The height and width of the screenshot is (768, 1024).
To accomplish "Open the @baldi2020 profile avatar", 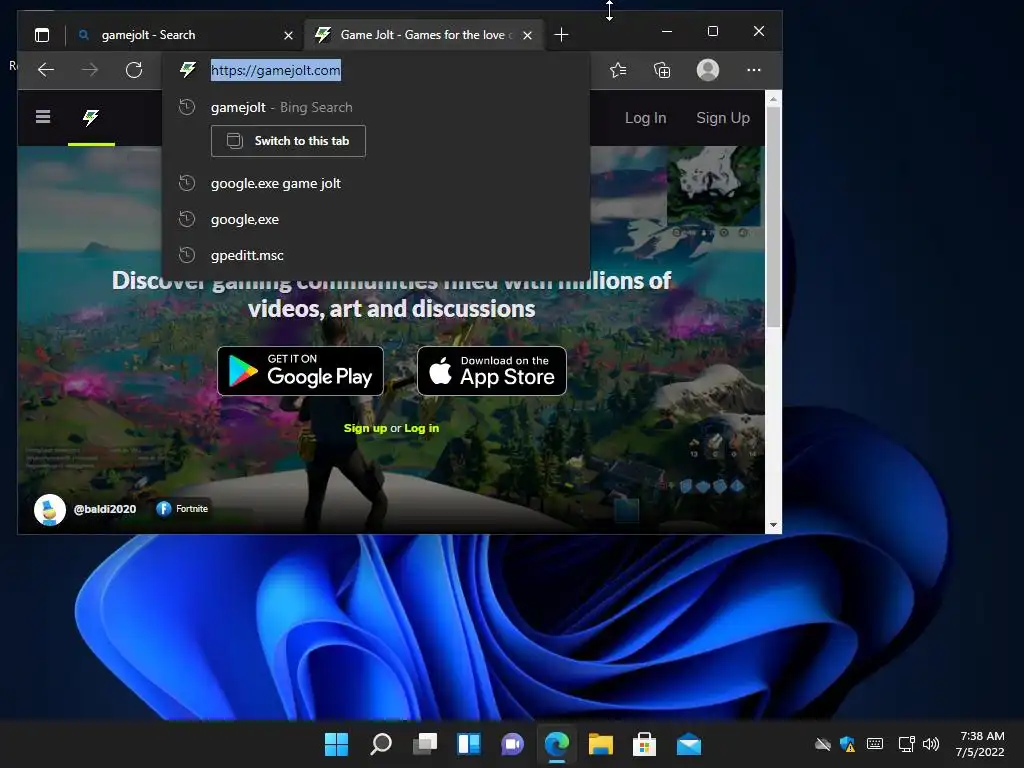I will 50,509.
